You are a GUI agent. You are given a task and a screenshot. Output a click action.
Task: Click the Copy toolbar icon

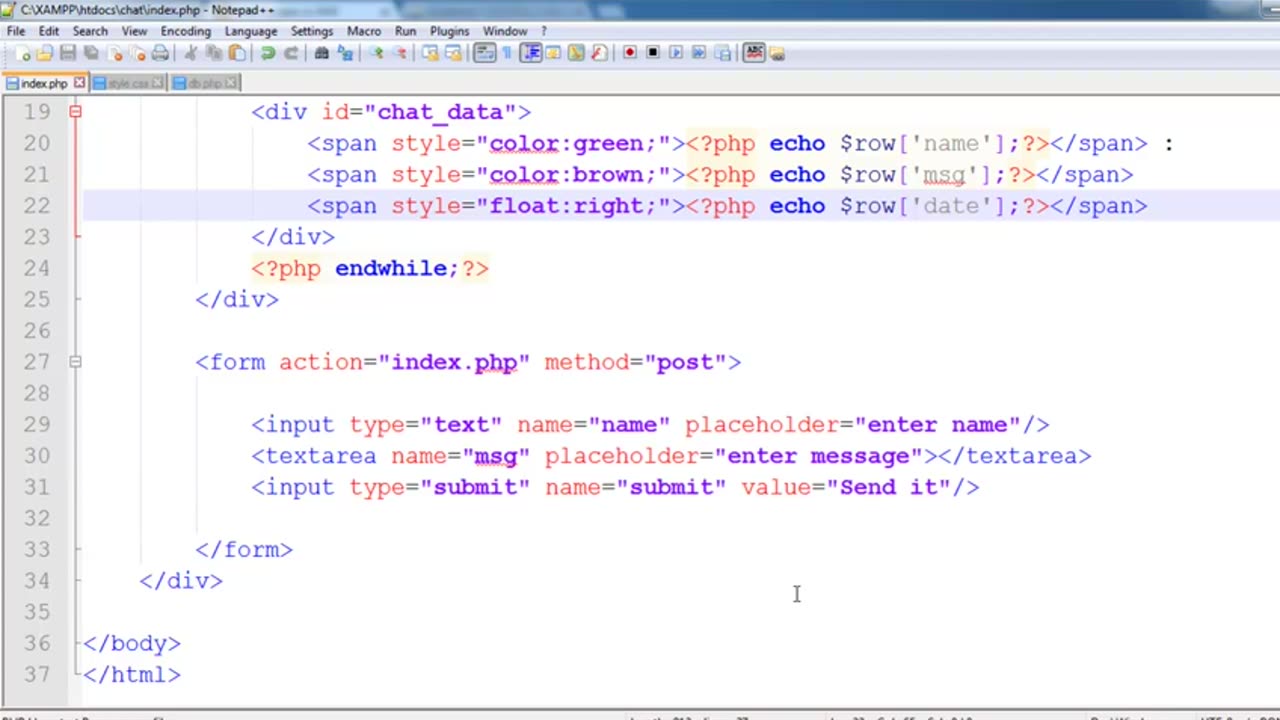[214, 53]
